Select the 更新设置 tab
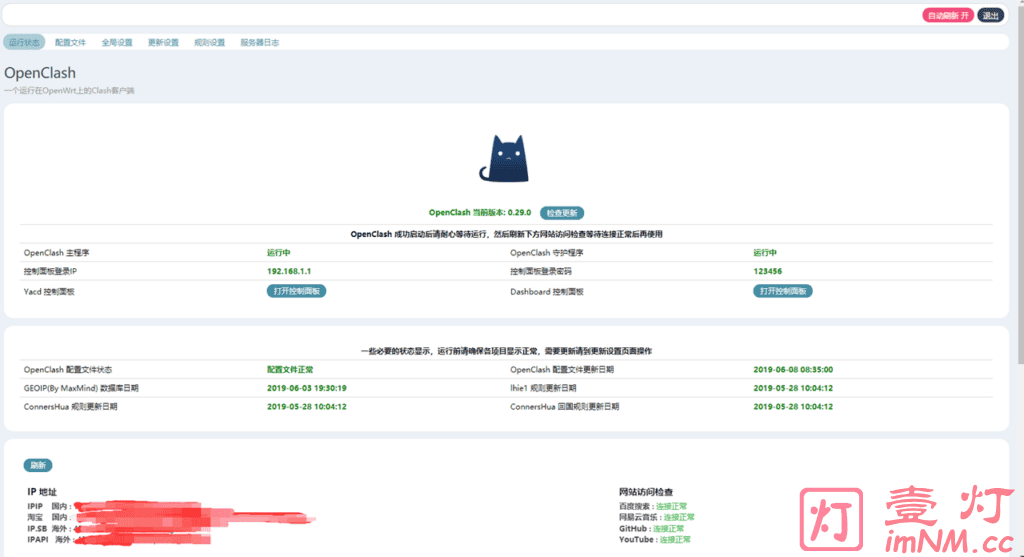 click(163, 43)
